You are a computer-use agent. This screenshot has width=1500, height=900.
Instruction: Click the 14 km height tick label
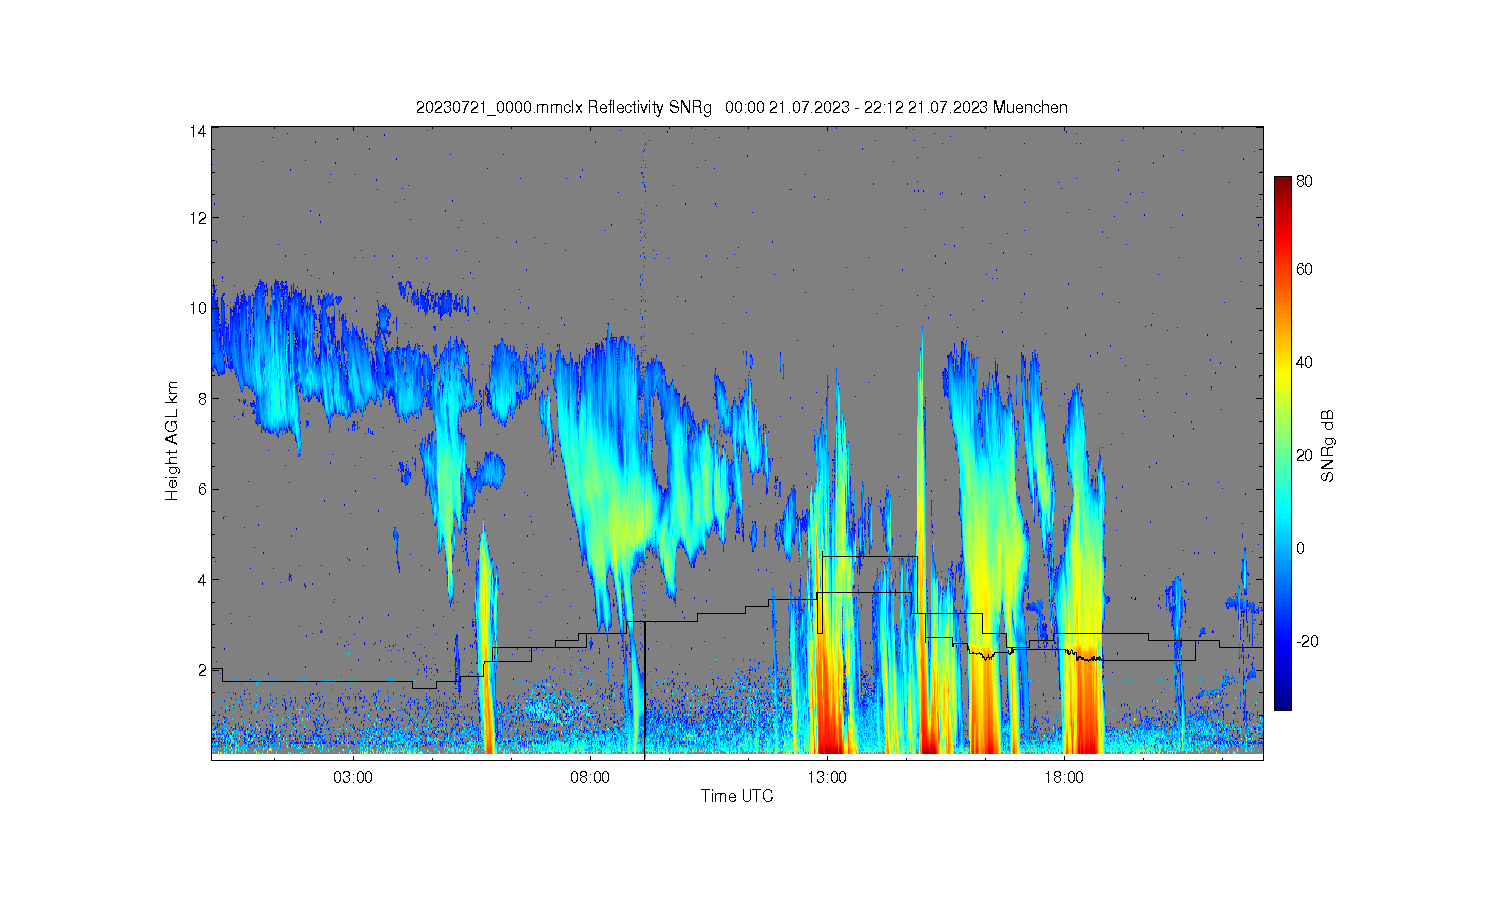pyautogui.click(x=198, y=131)
